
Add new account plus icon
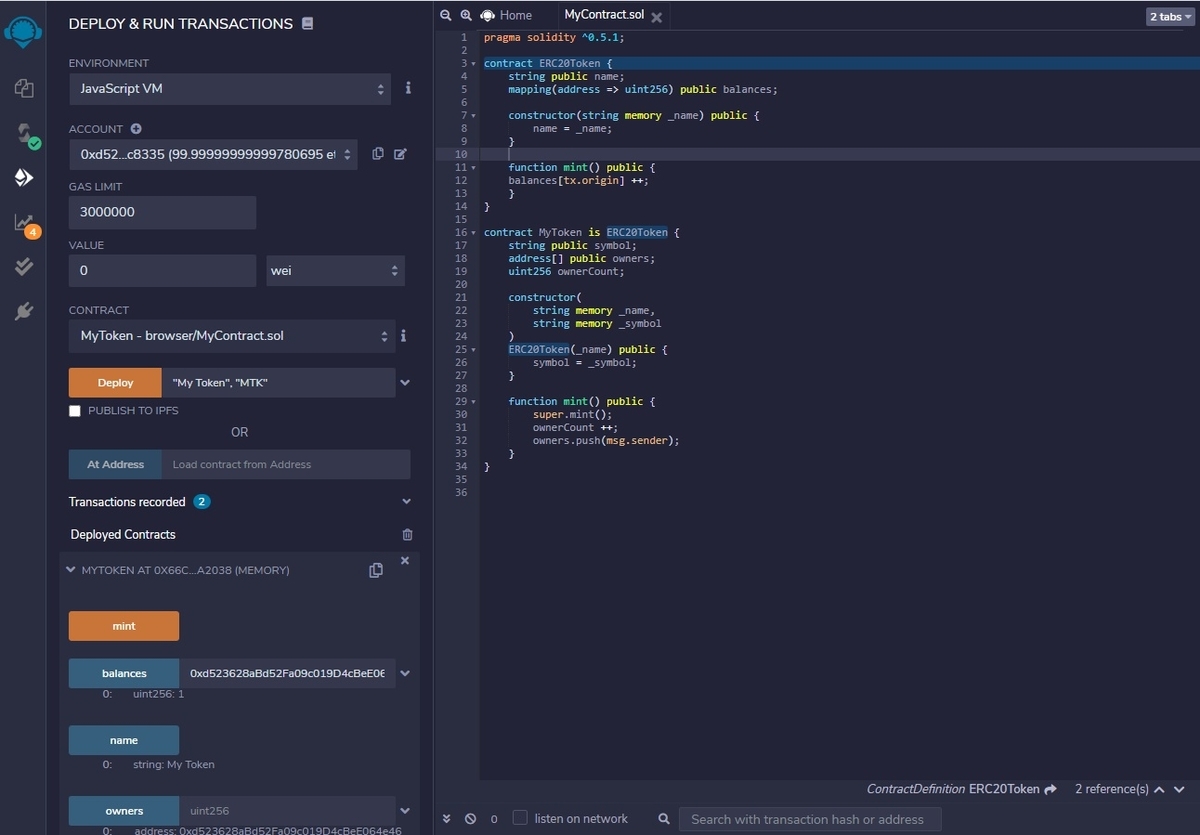[x=136, y=129]
